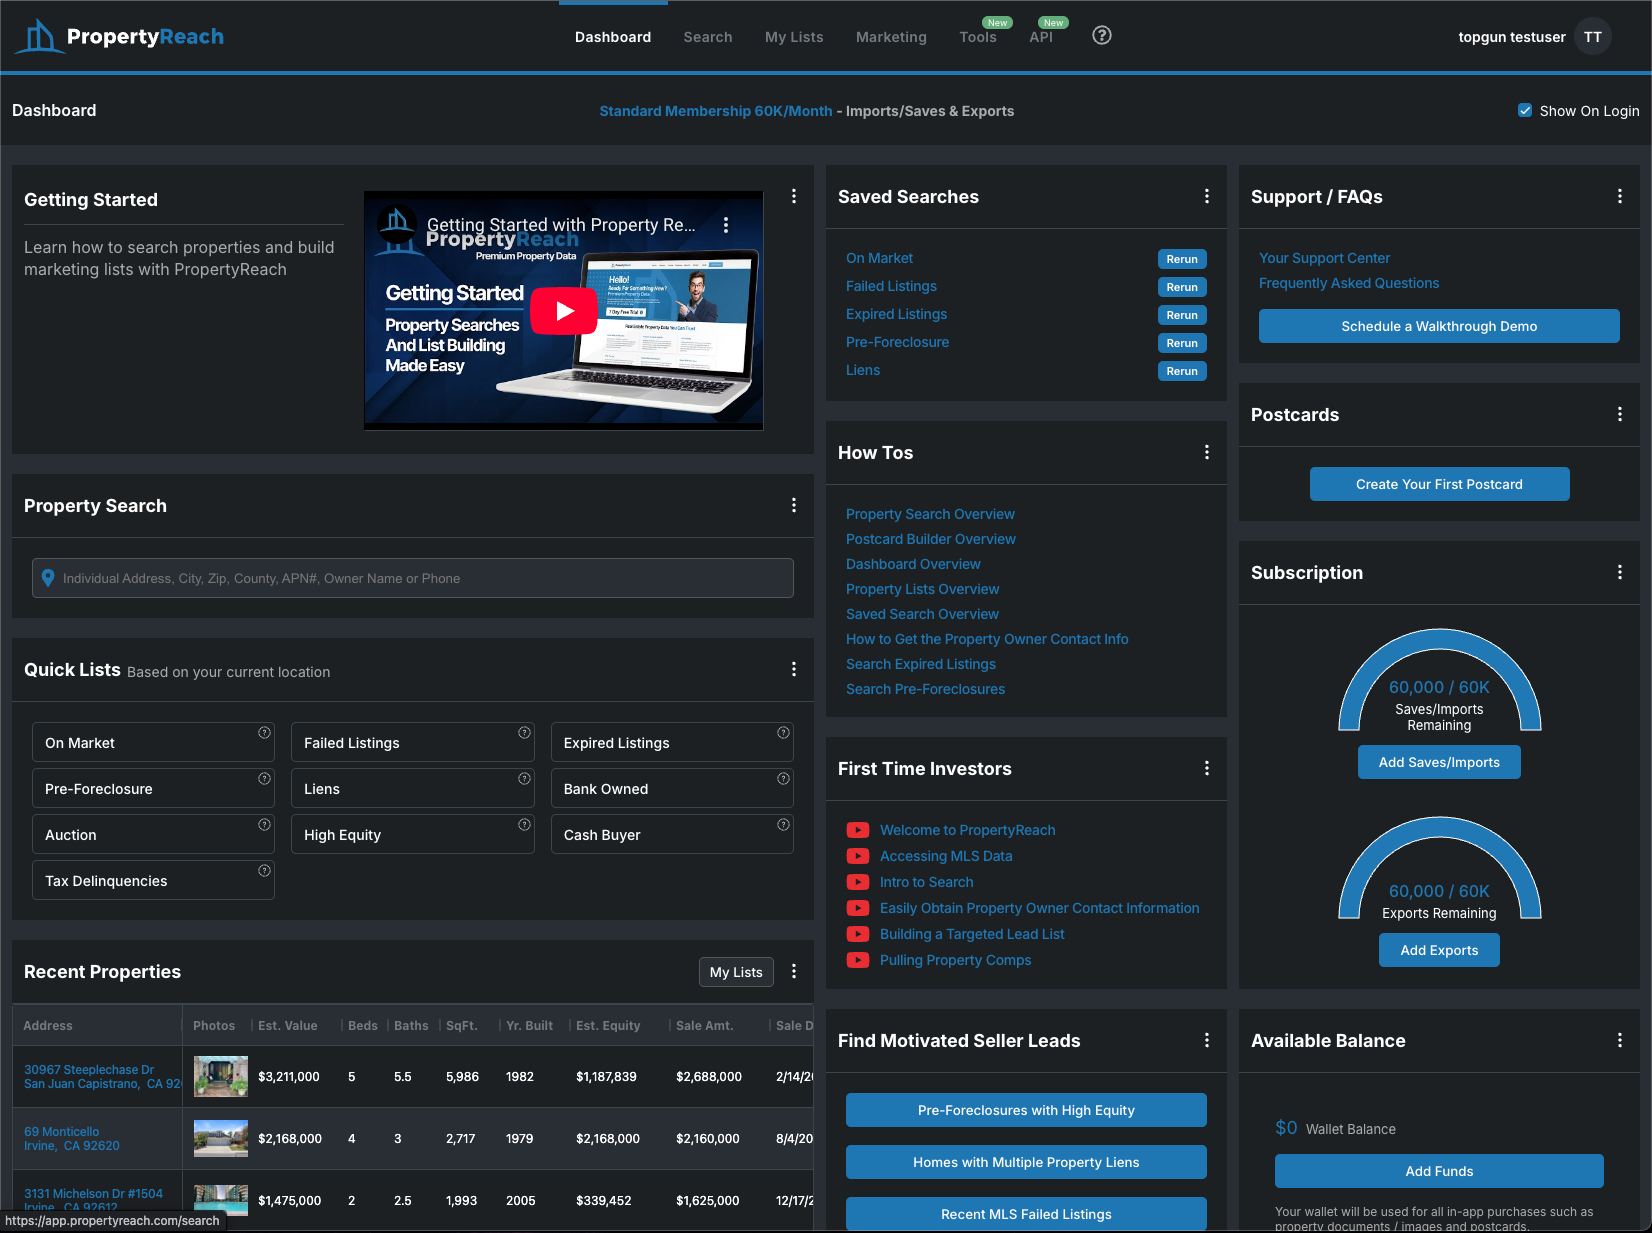Rerun the Liens saved search
Image resolution: width=1652 pixels, height=1233 pixels.
coord(1182,371)
